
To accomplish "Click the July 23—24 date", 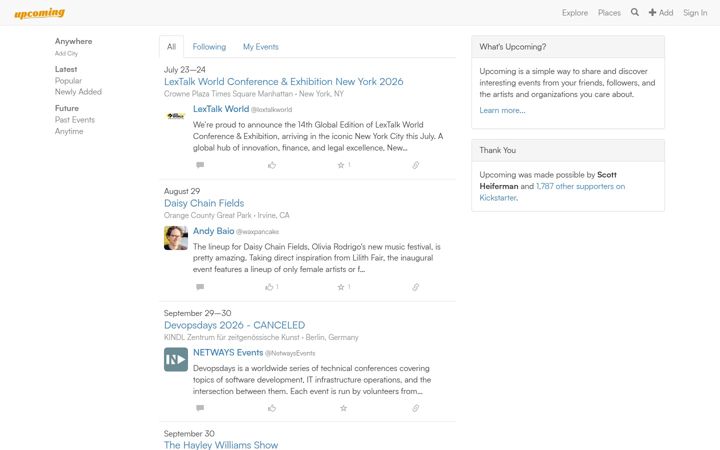I will click(x=185, y=70).
